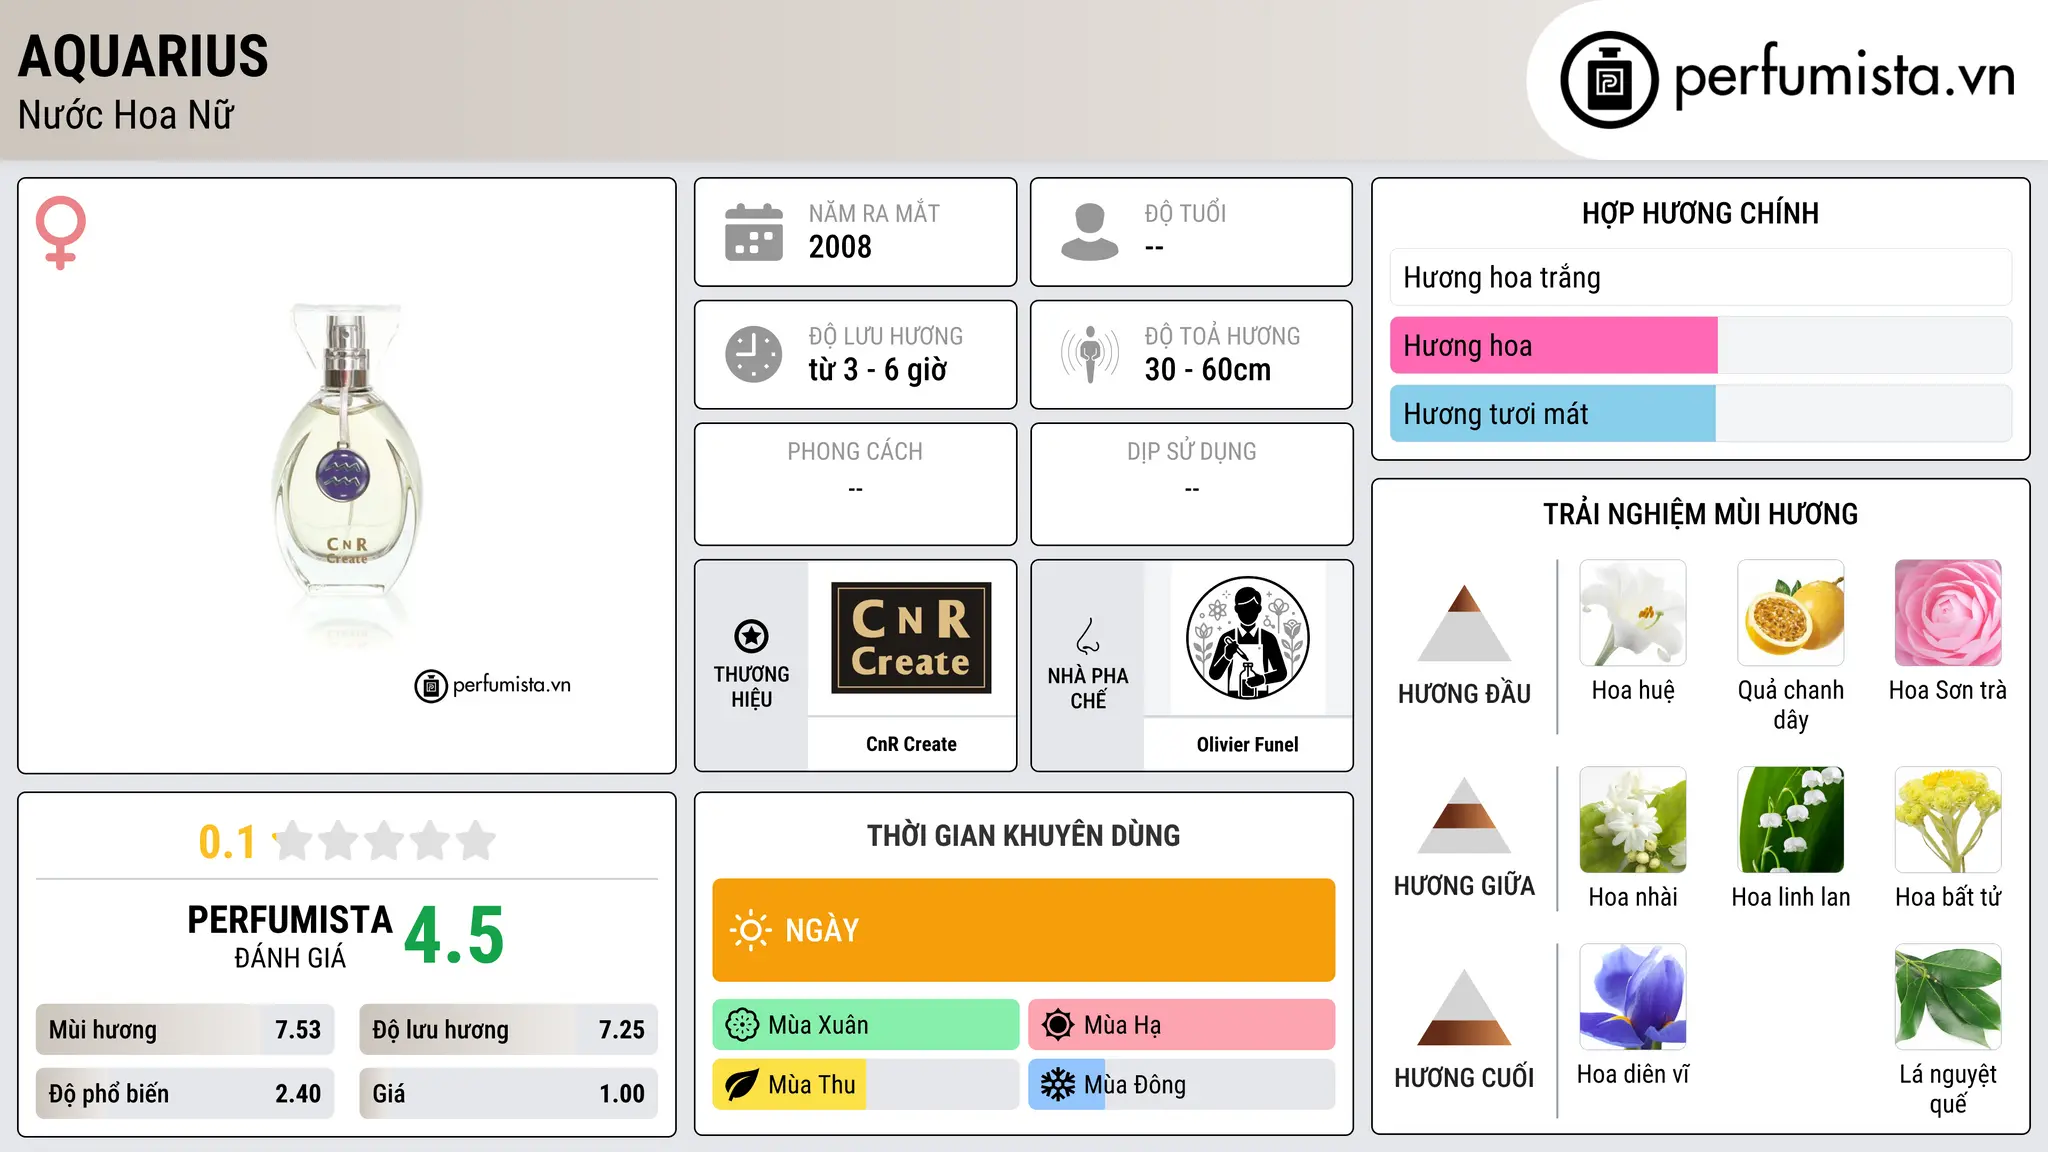Click the Thời Gian Khuyên Dùng heading
Viewport: 2048px width, 1152px height.
[x=1023, y=835]
